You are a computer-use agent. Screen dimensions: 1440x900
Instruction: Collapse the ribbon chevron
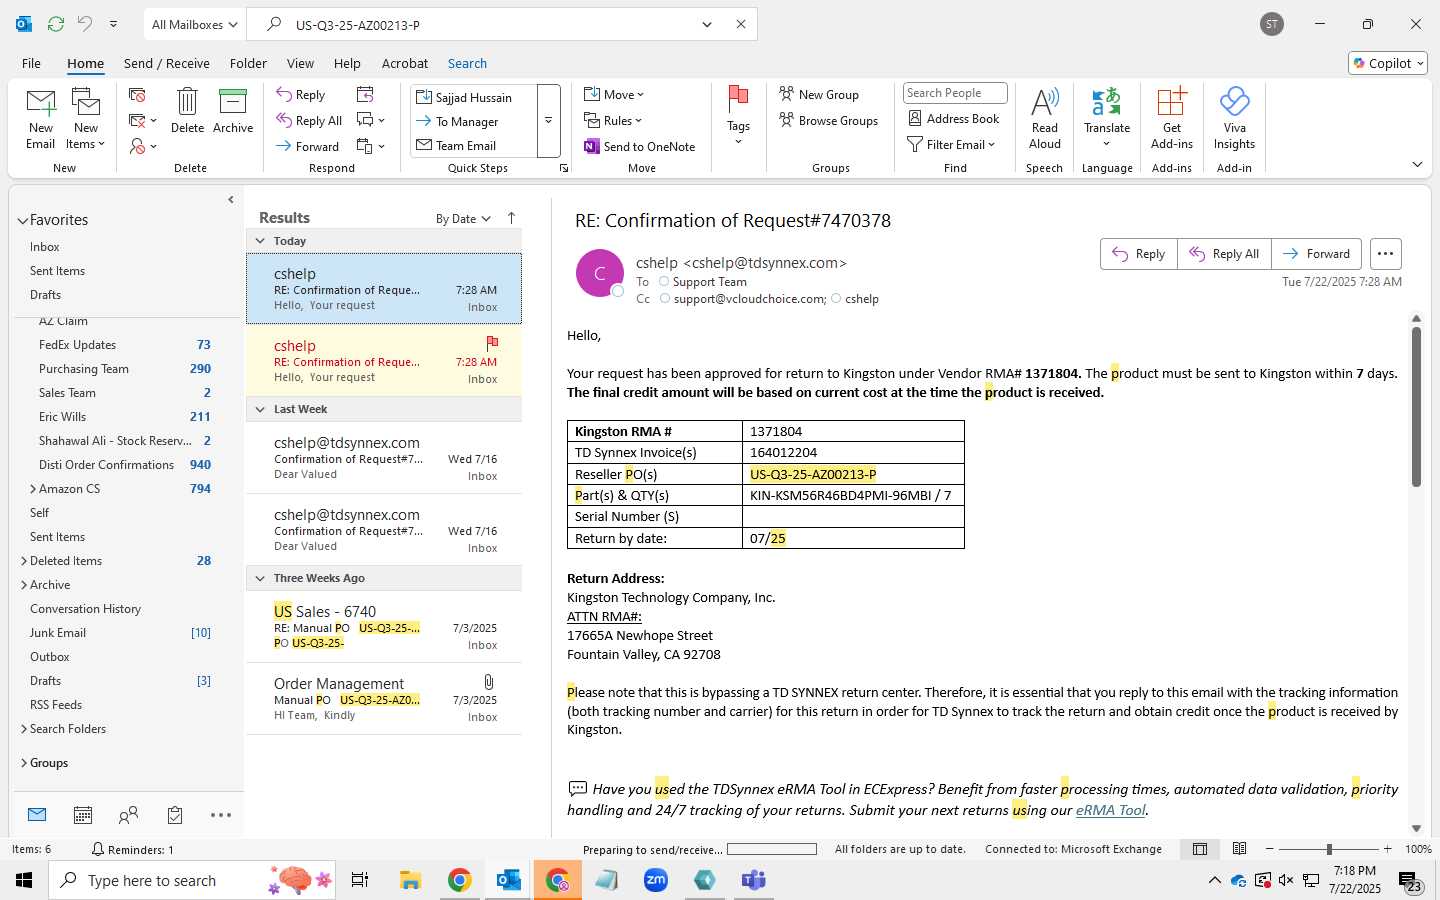pos(1417,165)
